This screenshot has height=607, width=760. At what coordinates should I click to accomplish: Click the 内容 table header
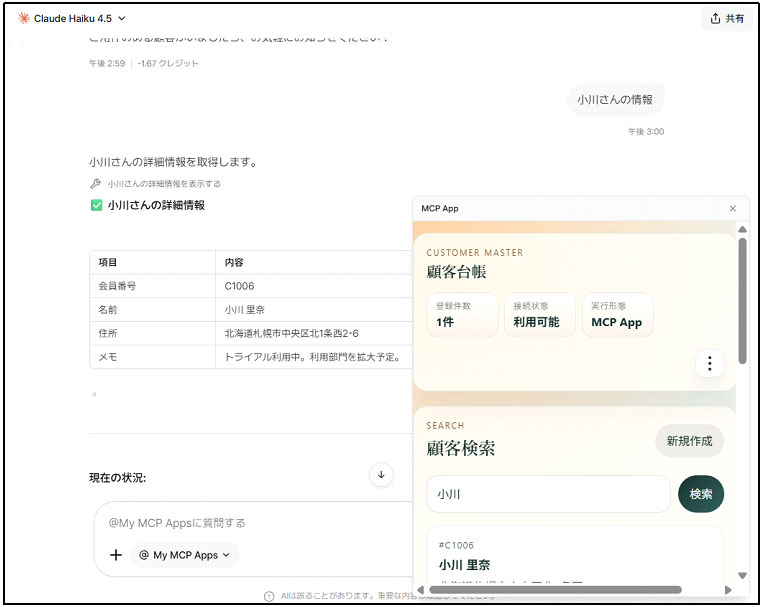tap(314, 263)
